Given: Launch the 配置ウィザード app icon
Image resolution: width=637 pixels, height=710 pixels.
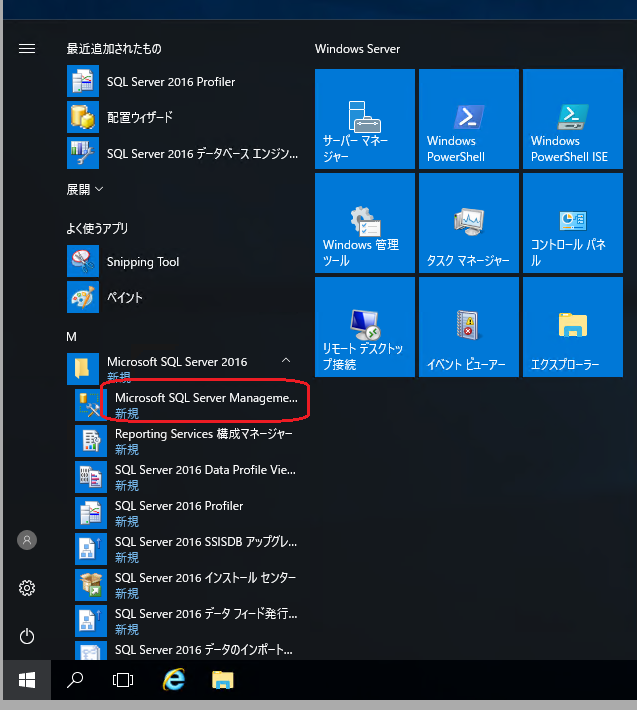Looking at the screenshot, I should [x=83, y=117].
